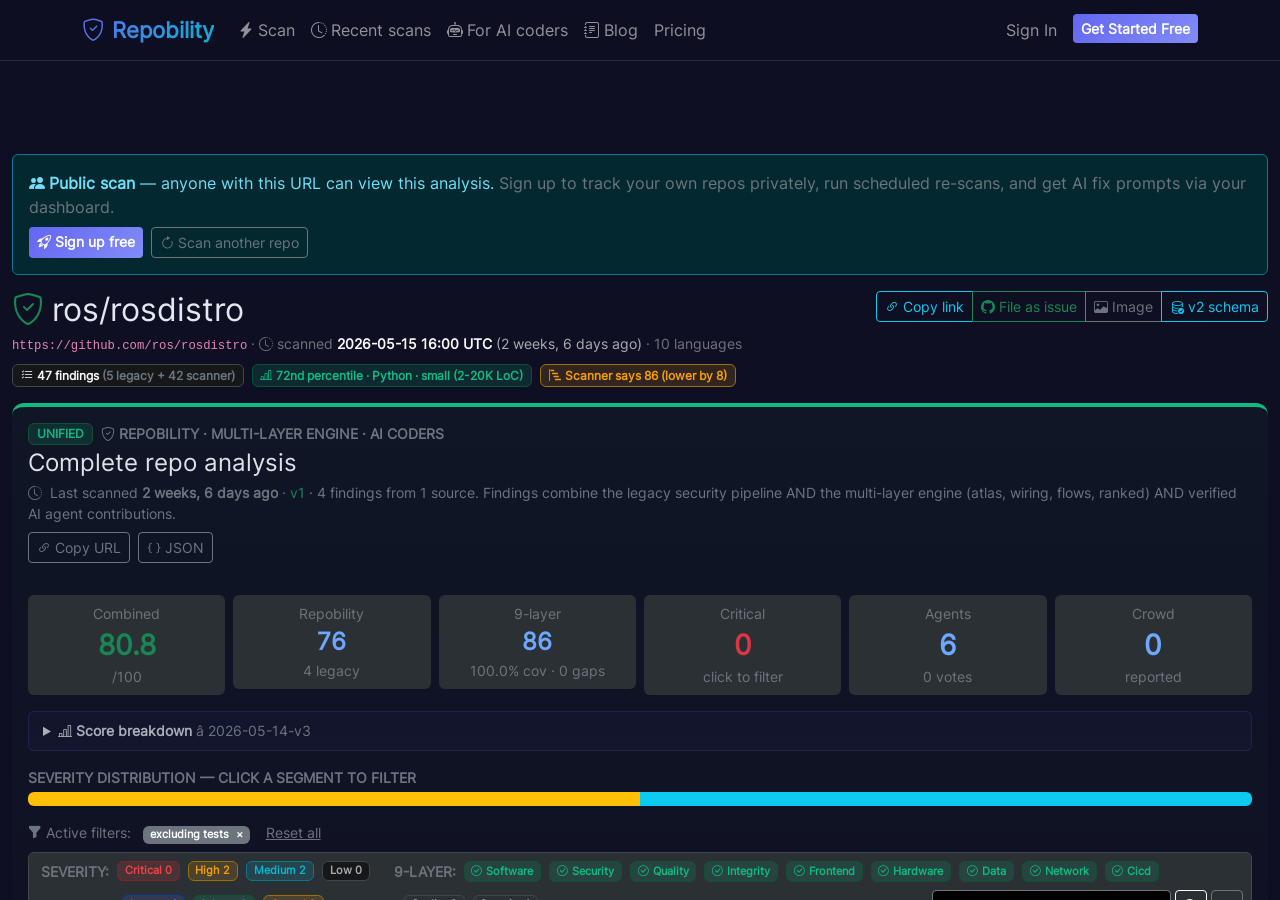Toggle the Security layer filter
Image resolution: width=1280 pixels, height=900 pixels.
point(585,871)
